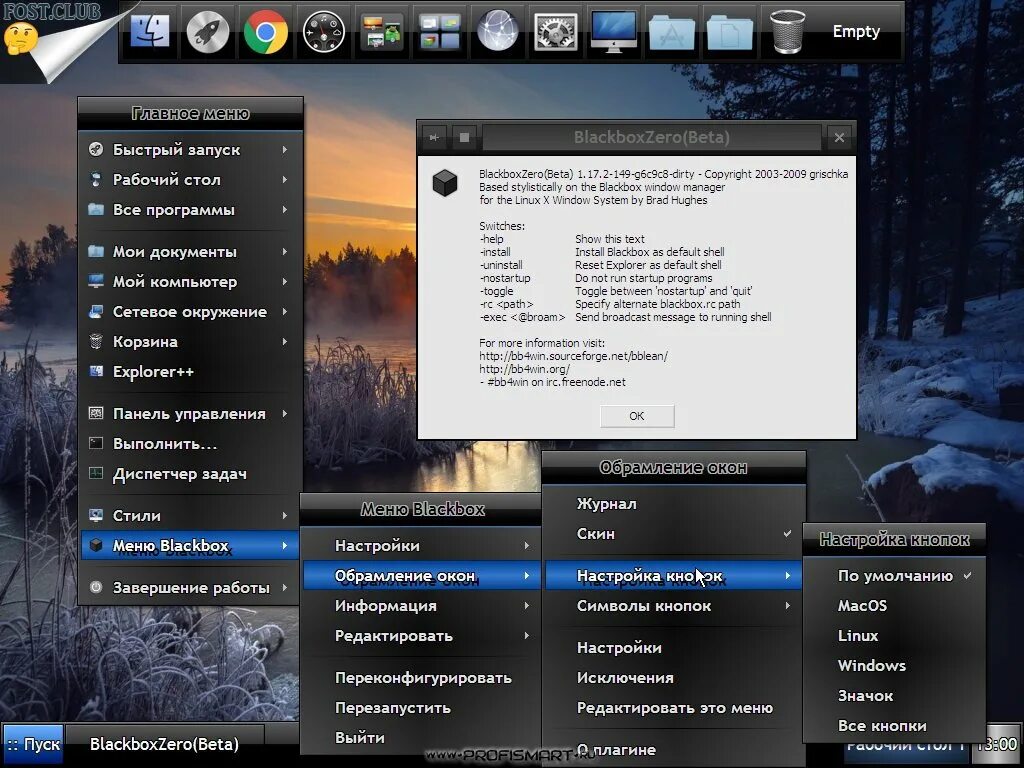Select По умолчанию button setting
The height and width of the screenshot is (768, 1024).
click(x=895, y=576)
